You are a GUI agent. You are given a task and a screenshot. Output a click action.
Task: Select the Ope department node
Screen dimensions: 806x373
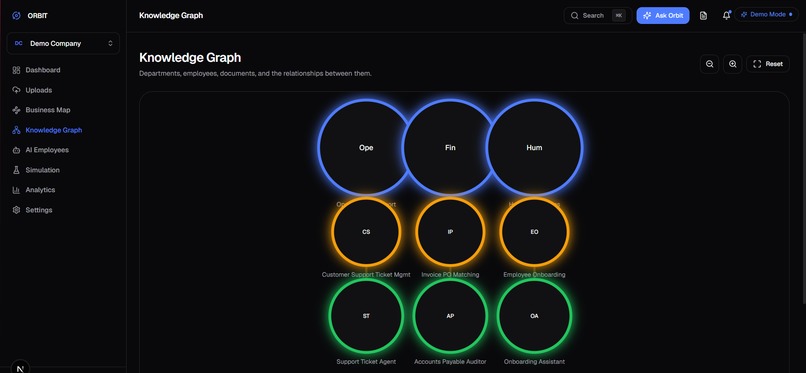(366, 147)
